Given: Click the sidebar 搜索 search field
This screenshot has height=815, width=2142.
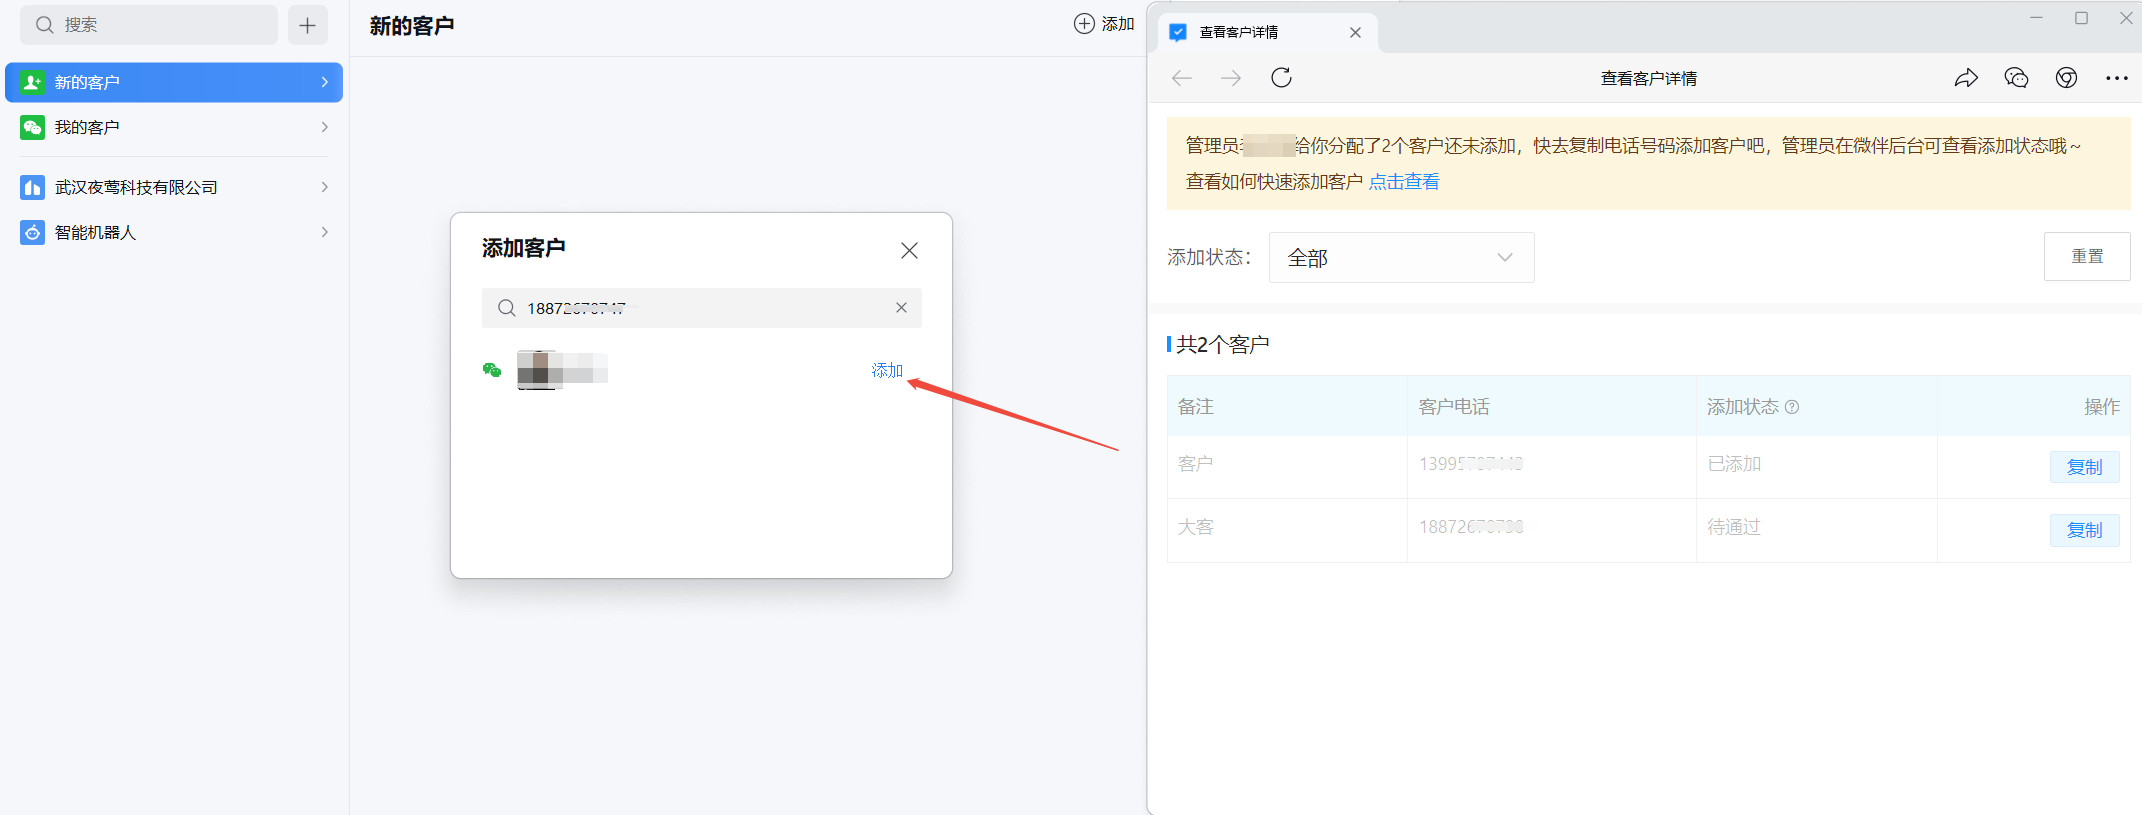Looking at the screenshot, I should (x=149, y=25).
